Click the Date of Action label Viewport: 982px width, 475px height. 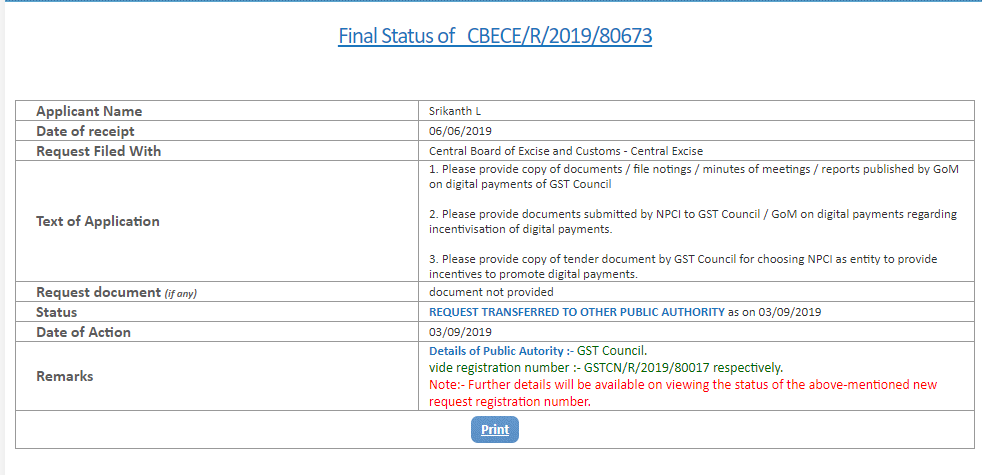click(x=83, y=332)
